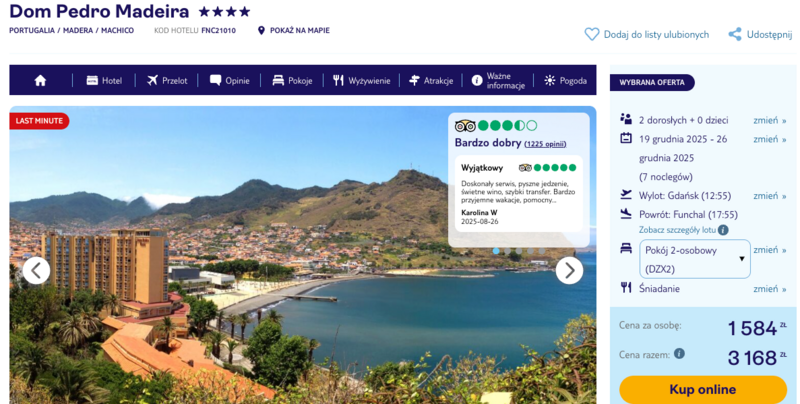The width and height of the screenshot is (800, 404).
Task: Show next photo with right arrow
Action: coord(569,270)
